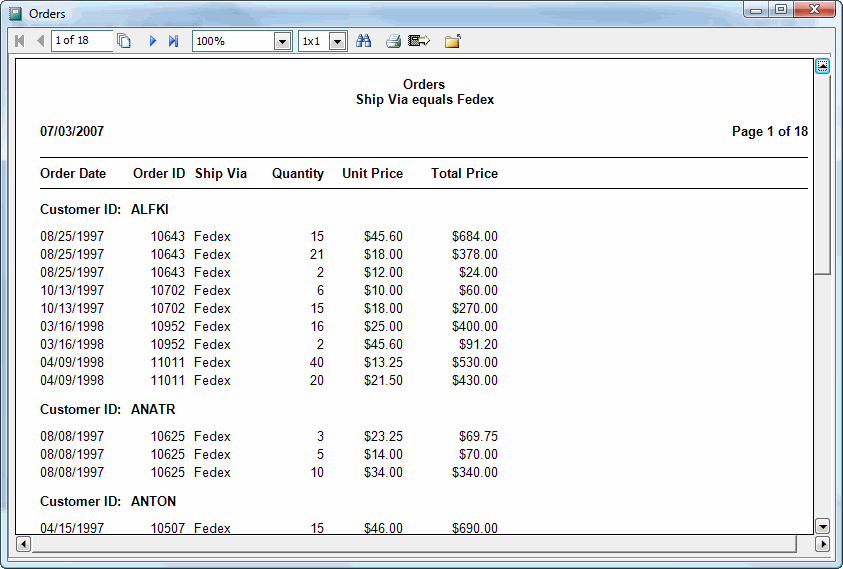This screenshot has width=843, height=569.
Task: Open Find with the binoculars icon
Action: coord(364,41)
